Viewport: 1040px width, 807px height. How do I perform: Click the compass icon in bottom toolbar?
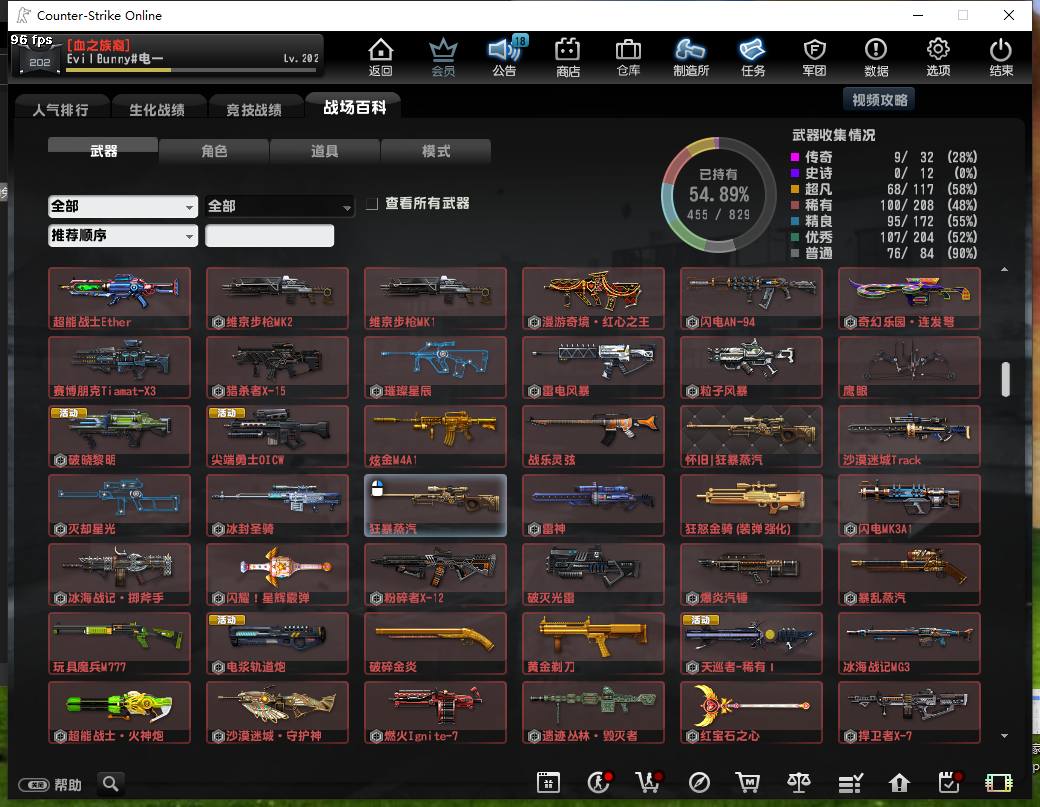(x=699, y=782)
